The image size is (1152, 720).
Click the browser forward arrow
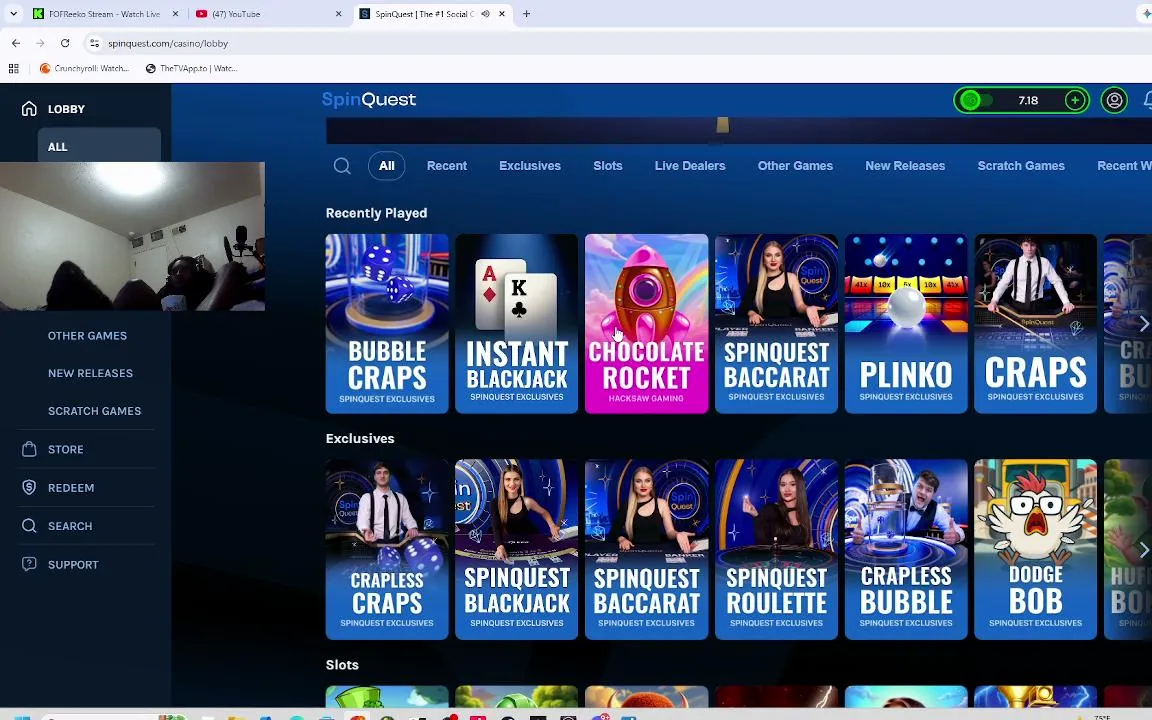tap(40, 43)
